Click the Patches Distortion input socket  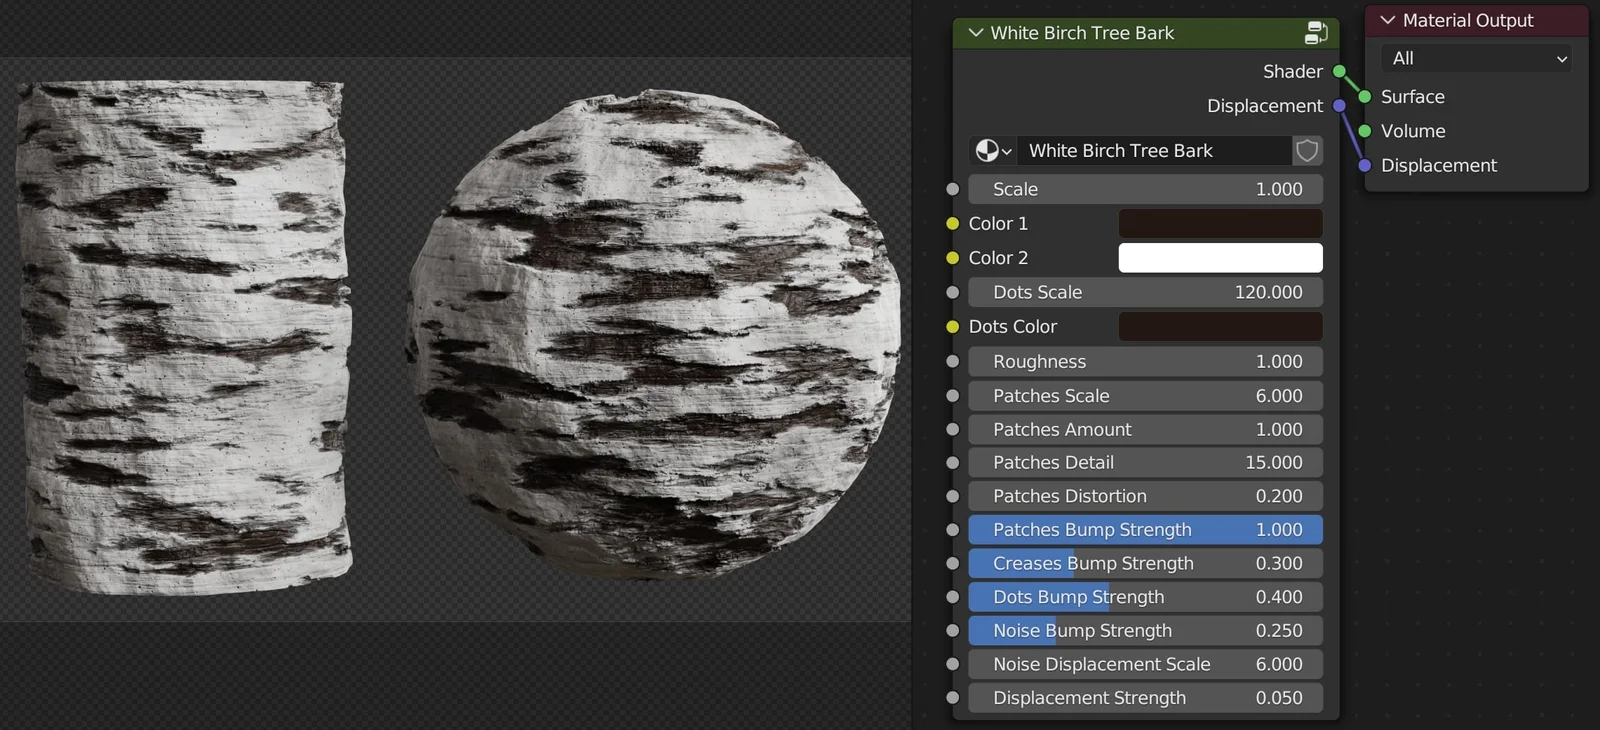pyautogui.click(x=952, y=497)
